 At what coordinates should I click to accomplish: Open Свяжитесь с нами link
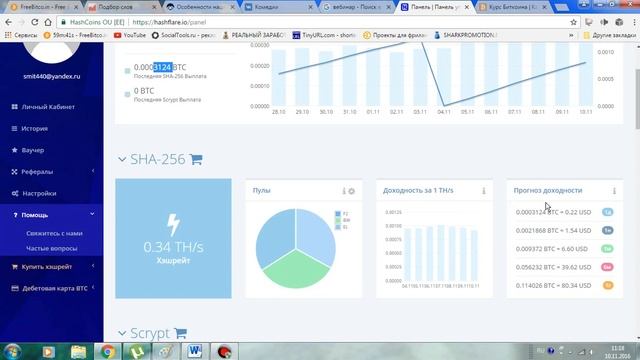(x=54, y=233)
